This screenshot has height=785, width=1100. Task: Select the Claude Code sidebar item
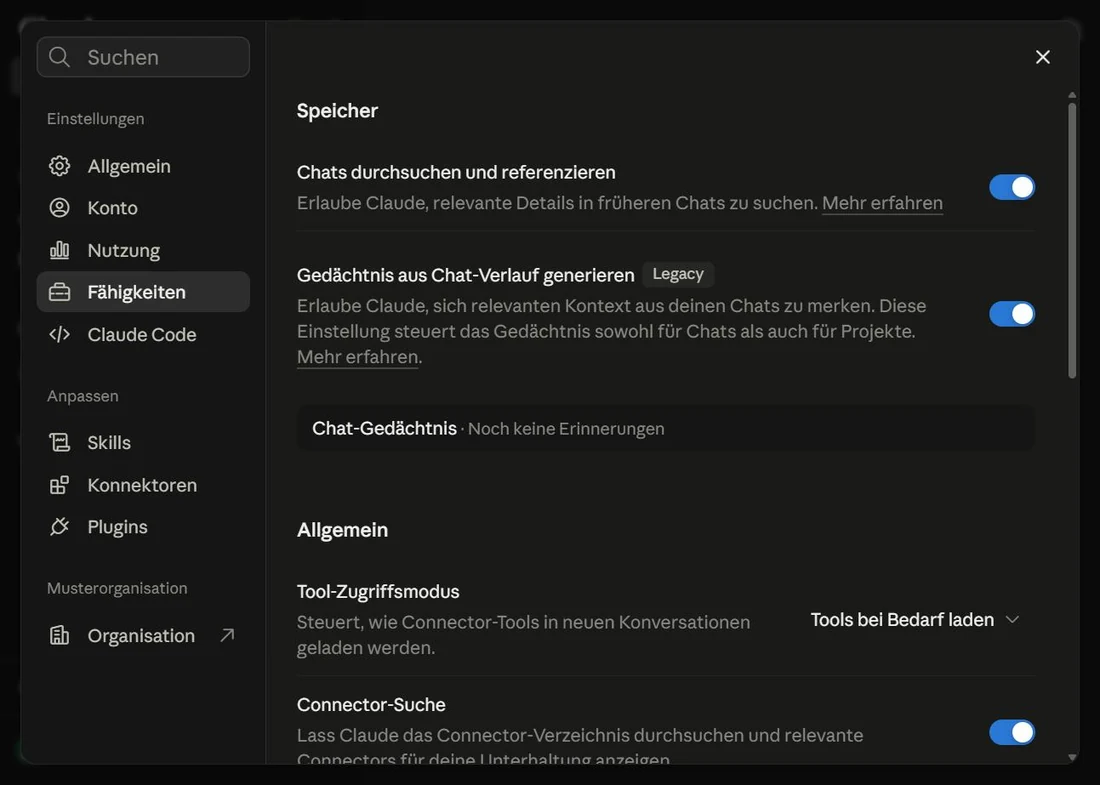click(143, 334)
